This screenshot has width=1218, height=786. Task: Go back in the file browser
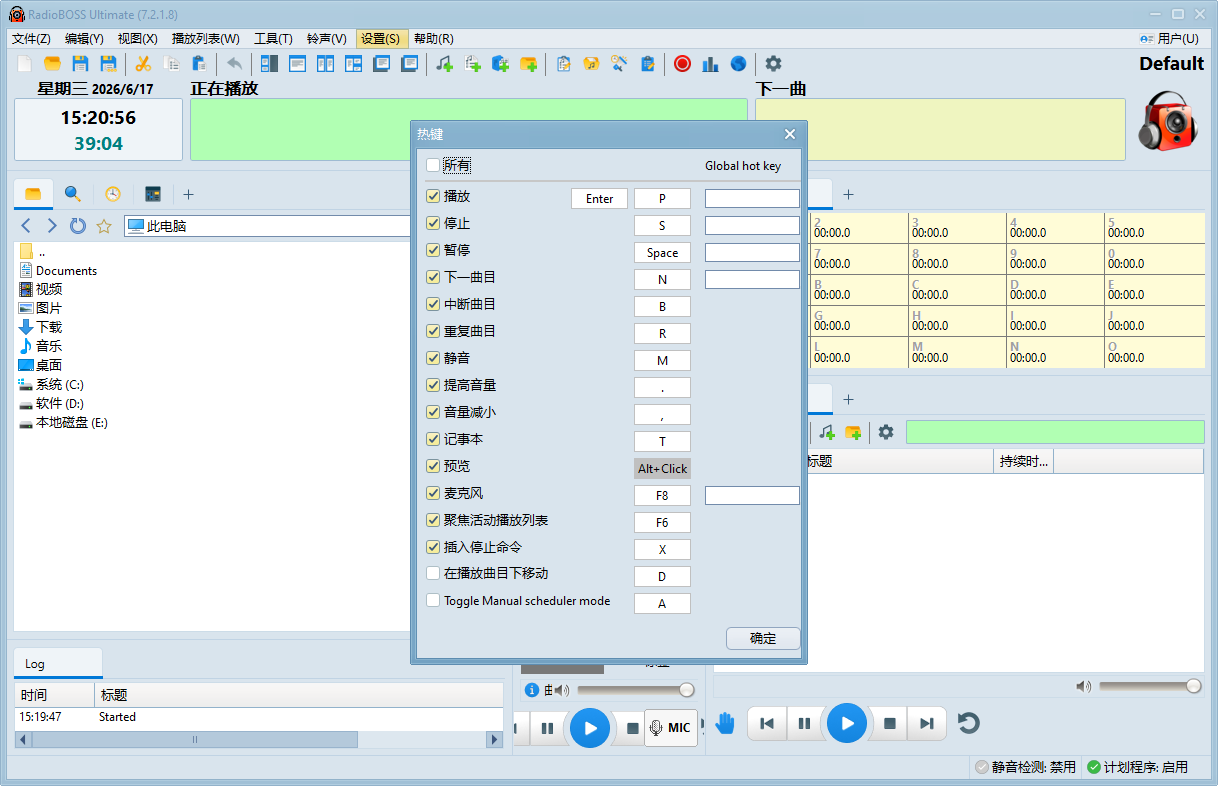tap(27, 226)
